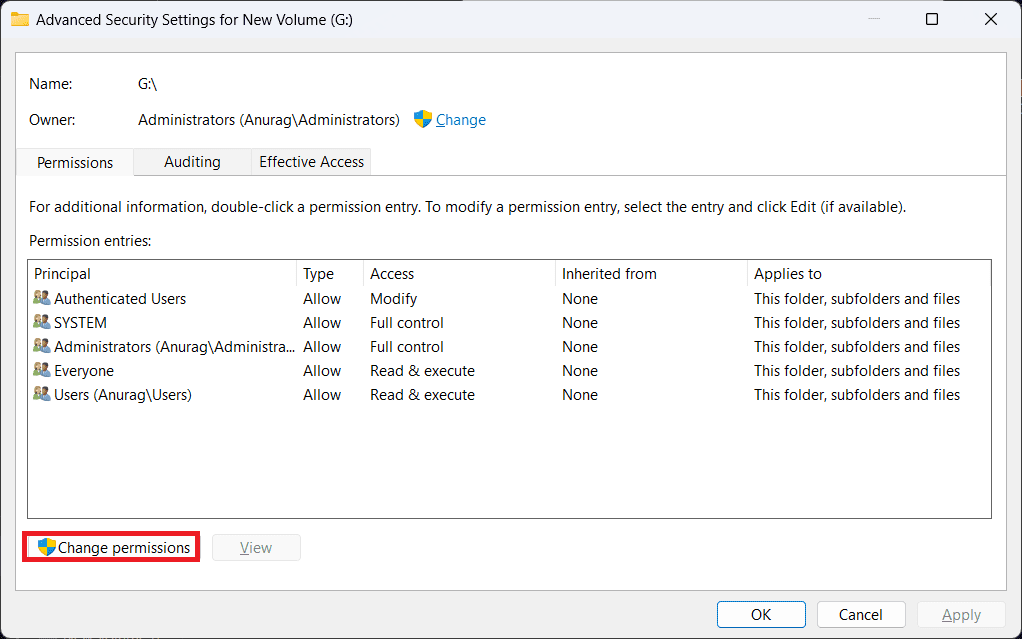Click the shield icon on Change permissions

[46, 547]
